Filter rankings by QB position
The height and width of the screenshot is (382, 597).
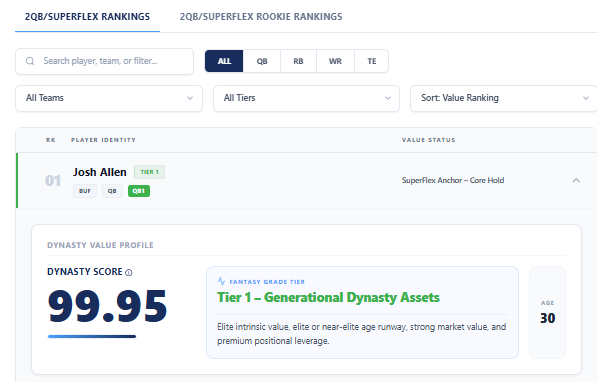[x=262, y=61]
